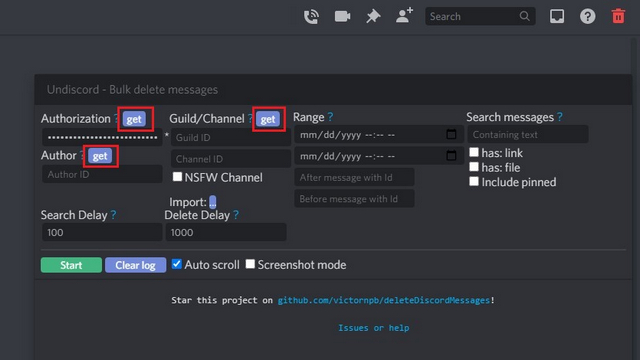
Task: Open the inbox icon in the top bar
Action: [557, 16]
